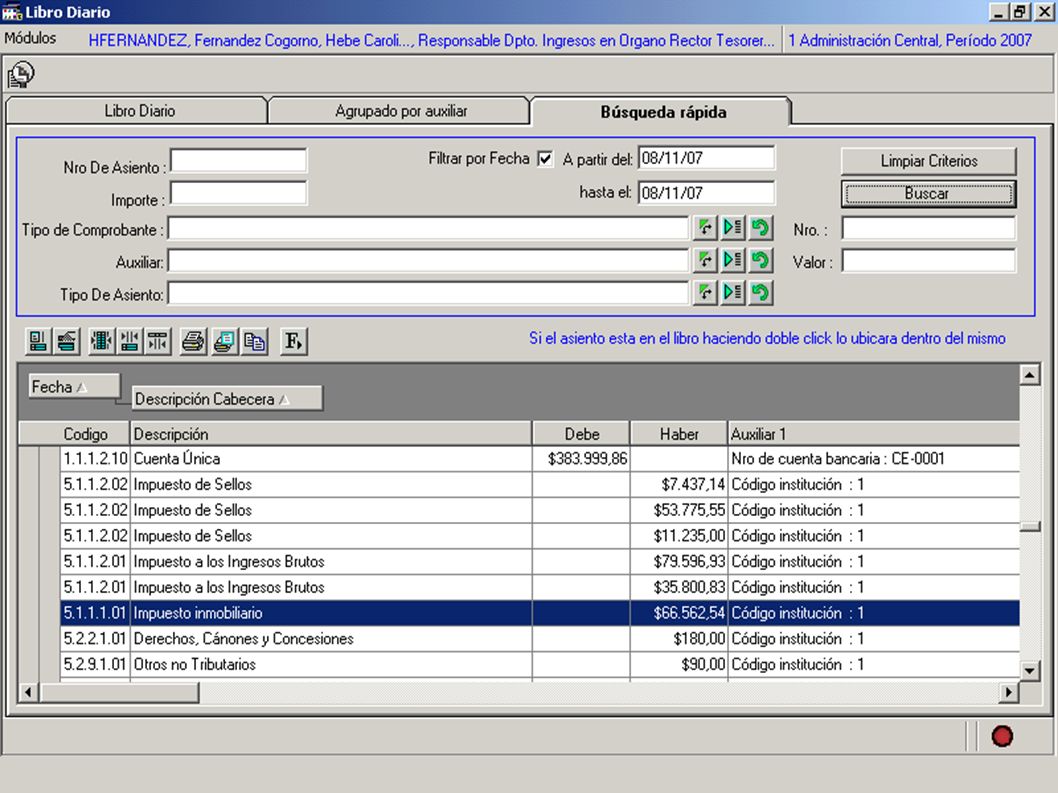This screenshot has width=1058, height=793.
Task: Sort by the Descripción Cabecera grouping header
Action: click(227, 399)
